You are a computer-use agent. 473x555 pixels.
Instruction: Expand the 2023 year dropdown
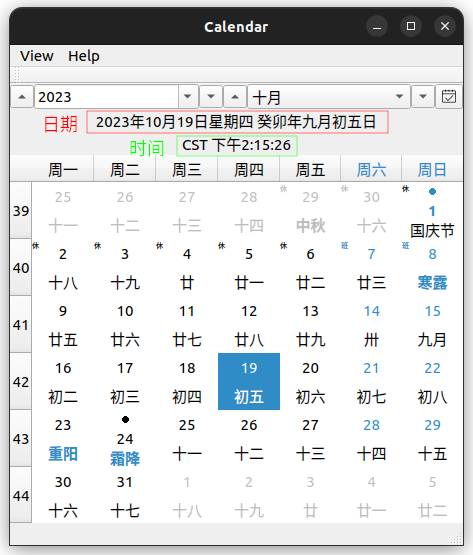click(x=188, y=97)
